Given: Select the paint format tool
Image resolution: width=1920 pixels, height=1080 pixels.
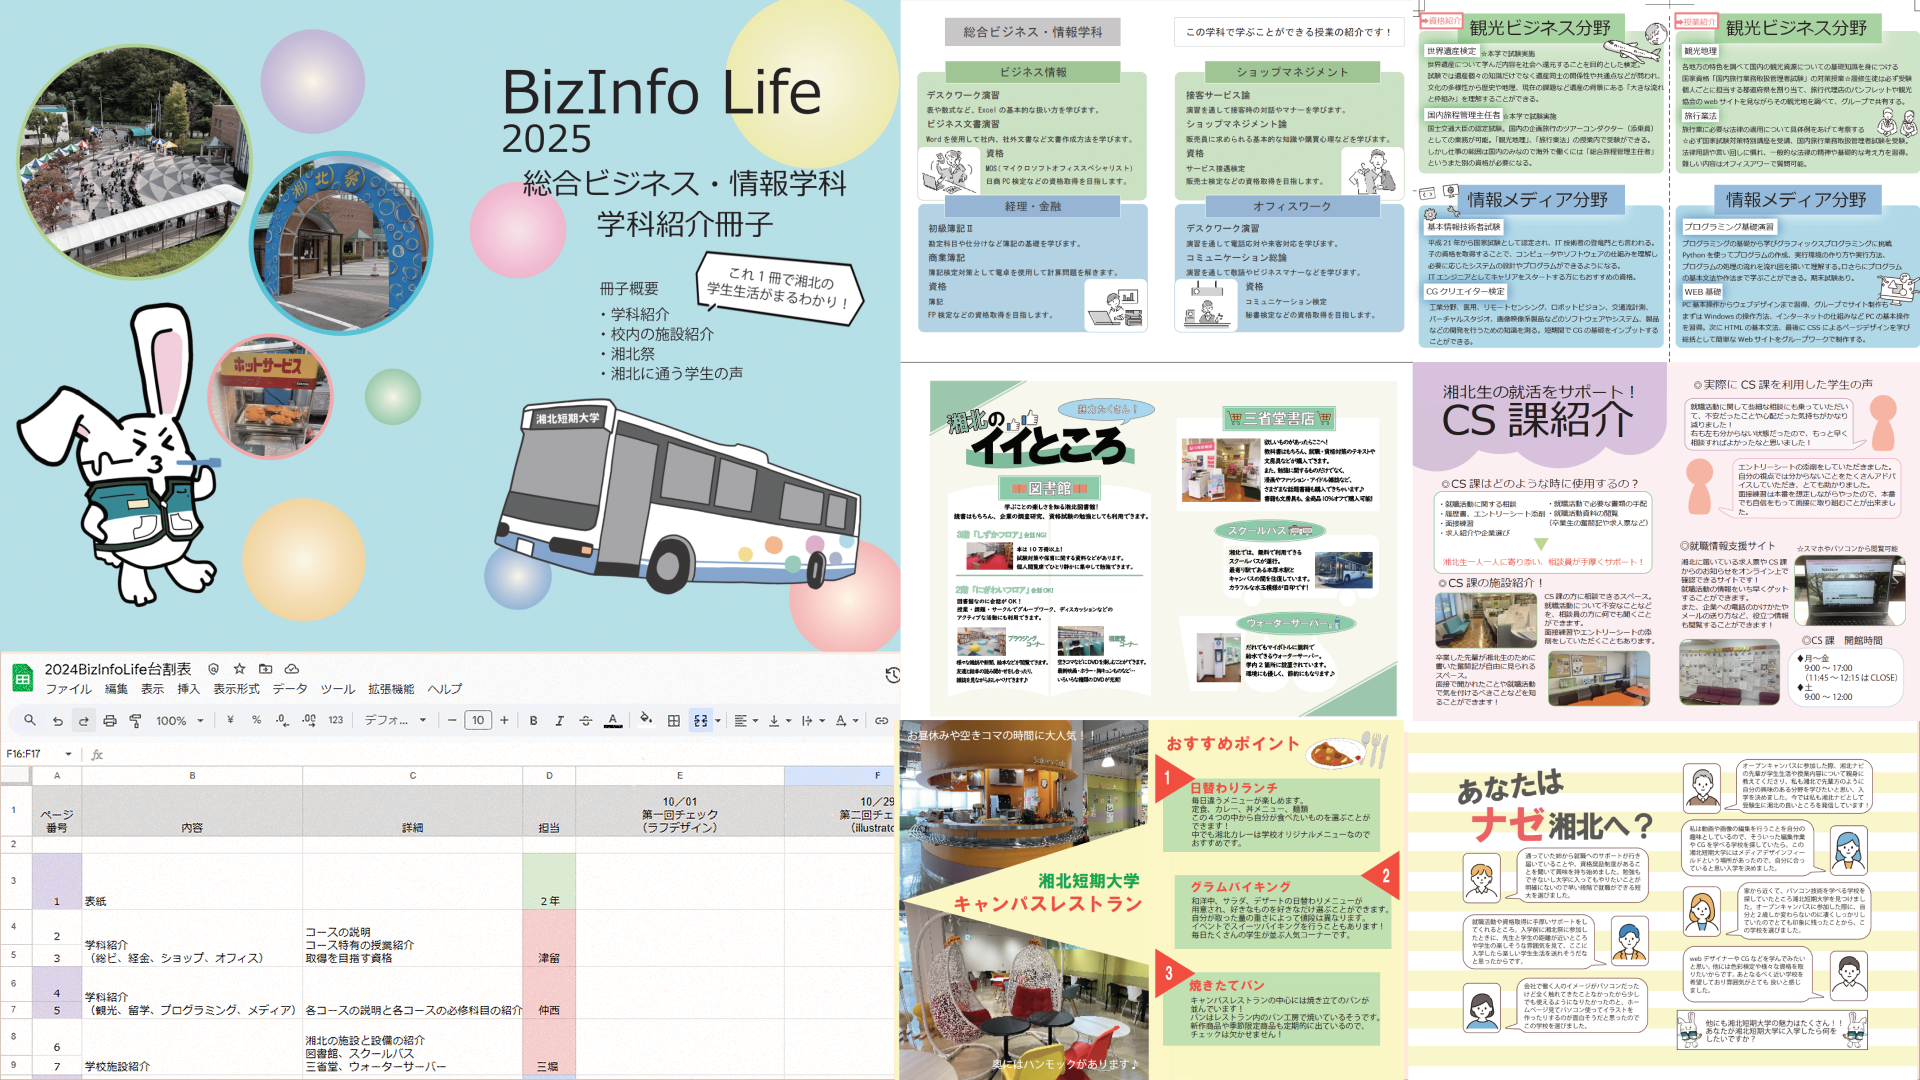Looking at the screenshot, I should coord(136,720).
